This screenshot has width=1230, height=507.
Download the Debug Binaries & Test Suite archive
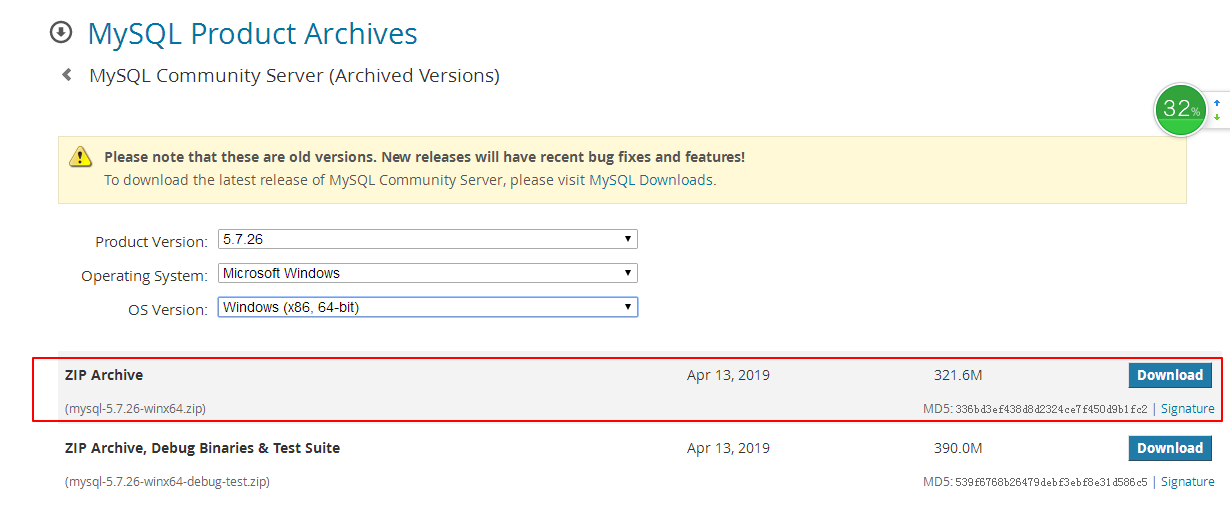1169,448
